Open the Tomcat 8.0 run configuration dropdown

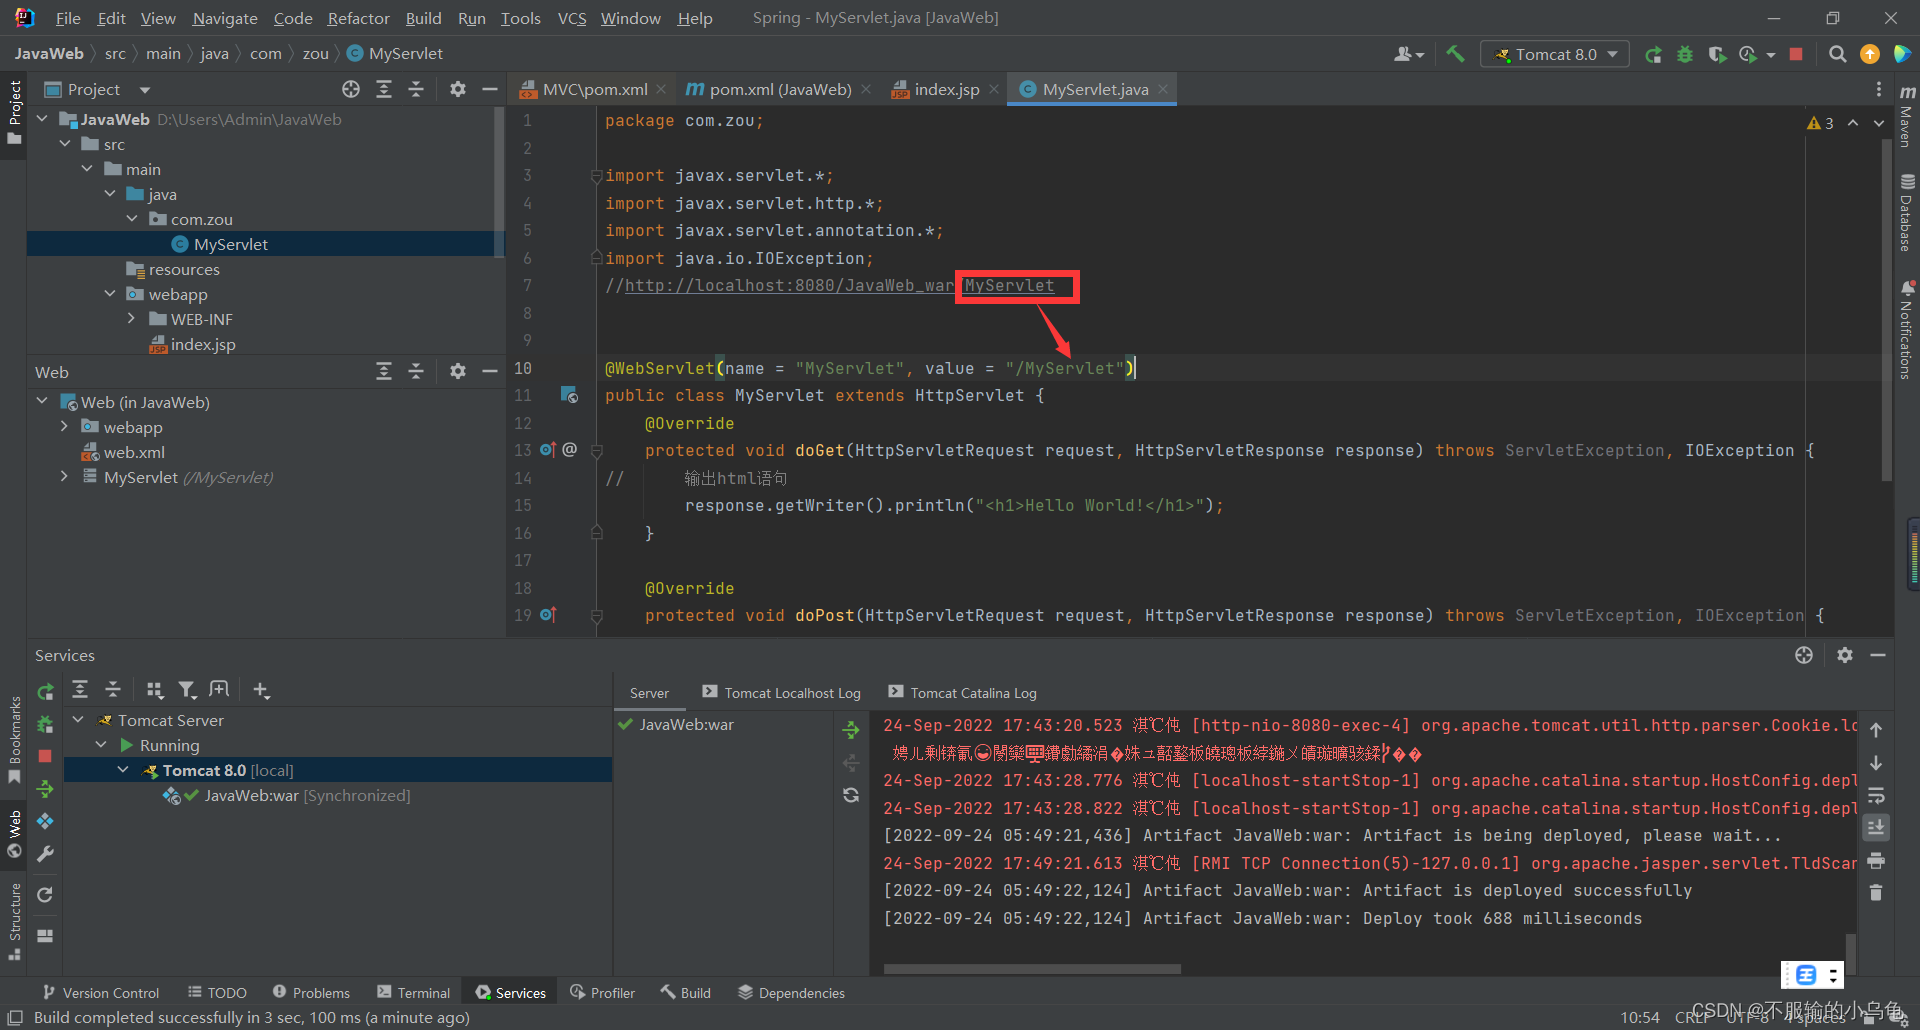1555,54
